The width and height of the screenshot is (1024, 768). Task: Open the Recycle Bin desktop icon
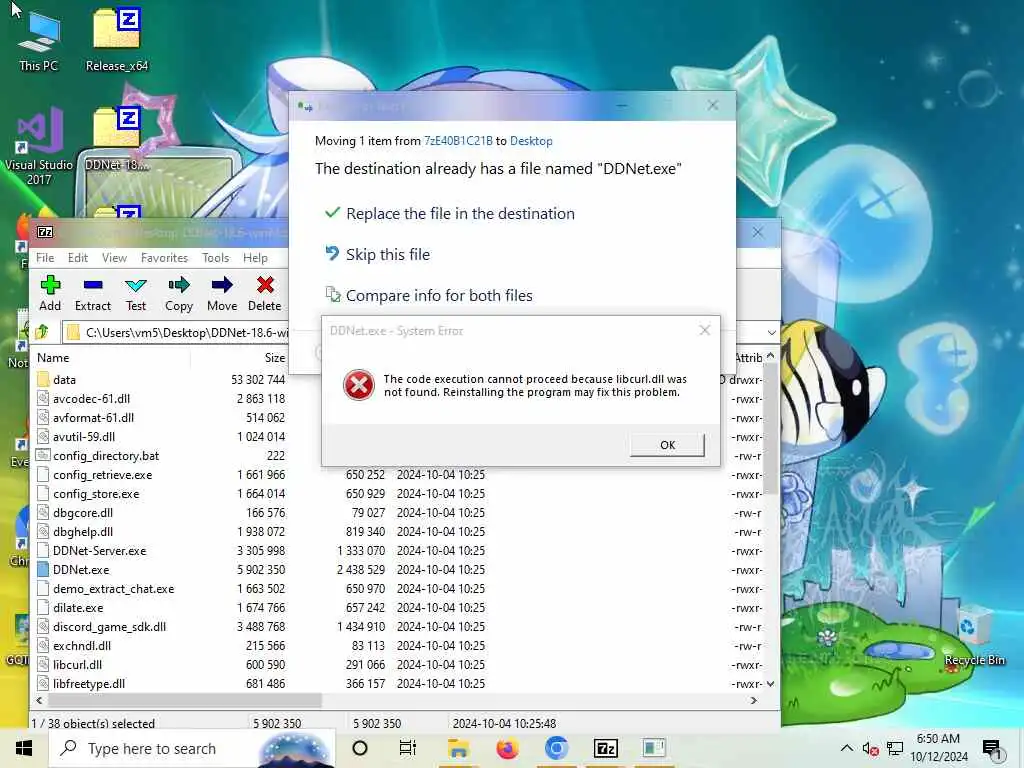(974, 637)
